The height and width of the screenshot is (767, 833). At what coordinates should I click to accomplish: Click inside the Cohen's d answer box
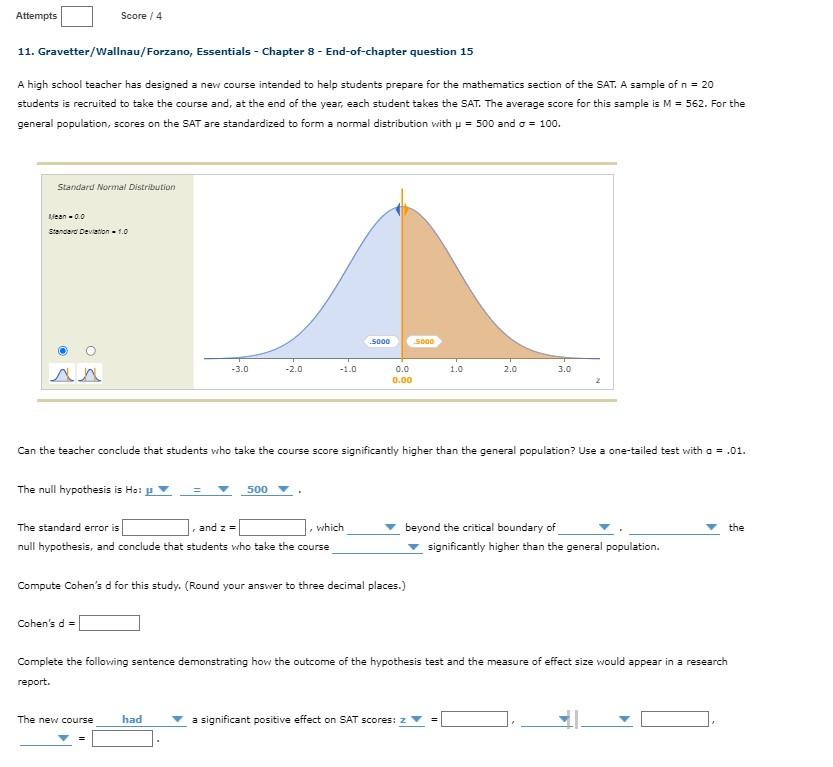[x=110, y=621]
